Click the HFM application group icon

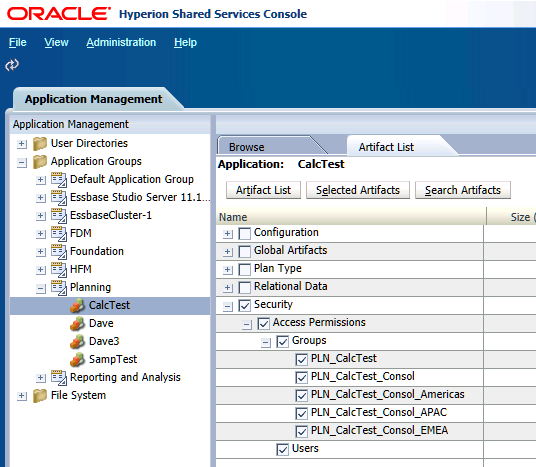click(x=59, y=270)
